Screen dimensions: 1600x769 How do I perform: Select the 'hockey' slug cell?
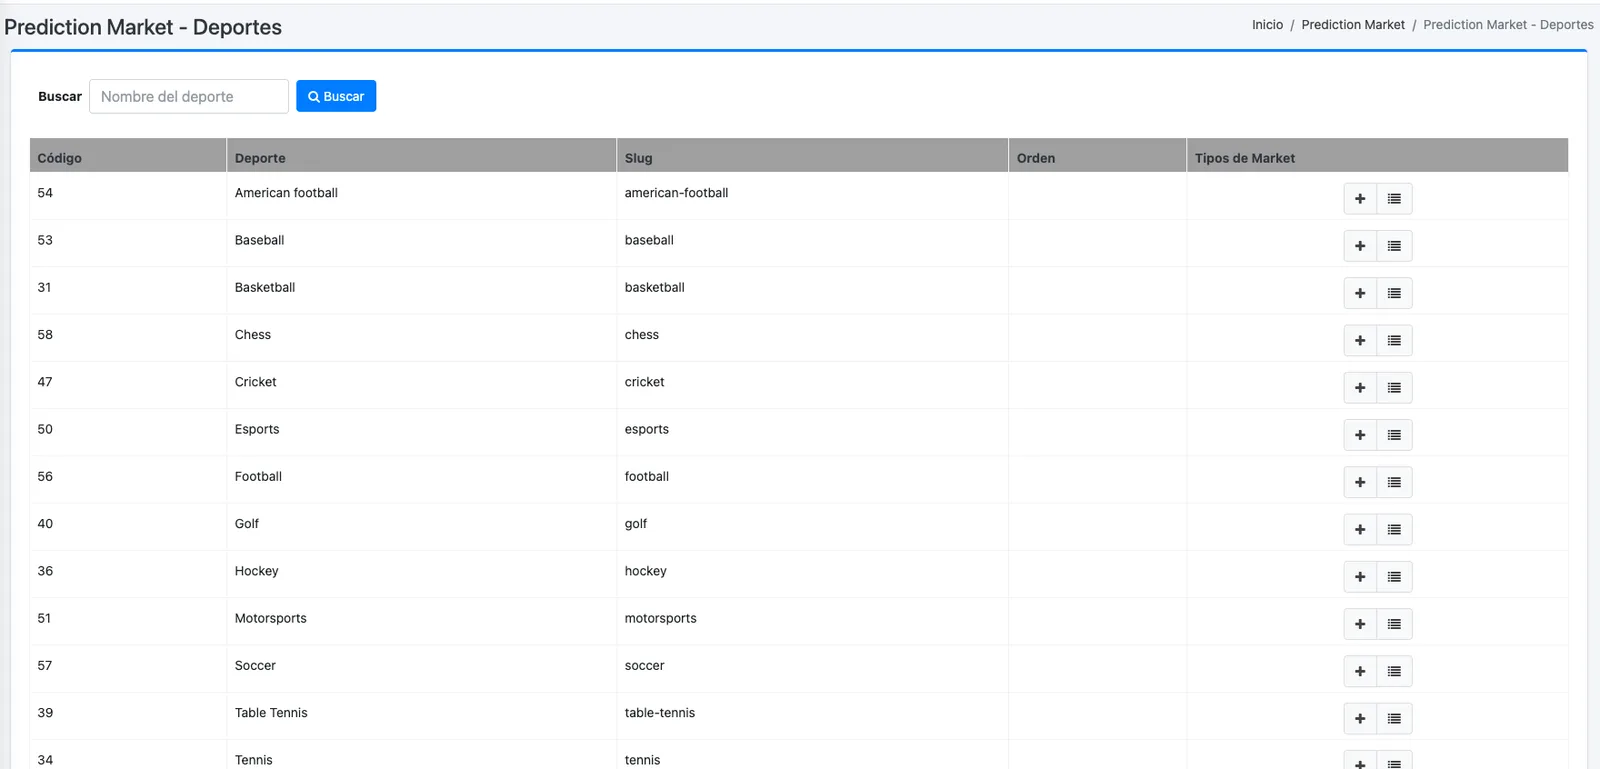(812, 573)
